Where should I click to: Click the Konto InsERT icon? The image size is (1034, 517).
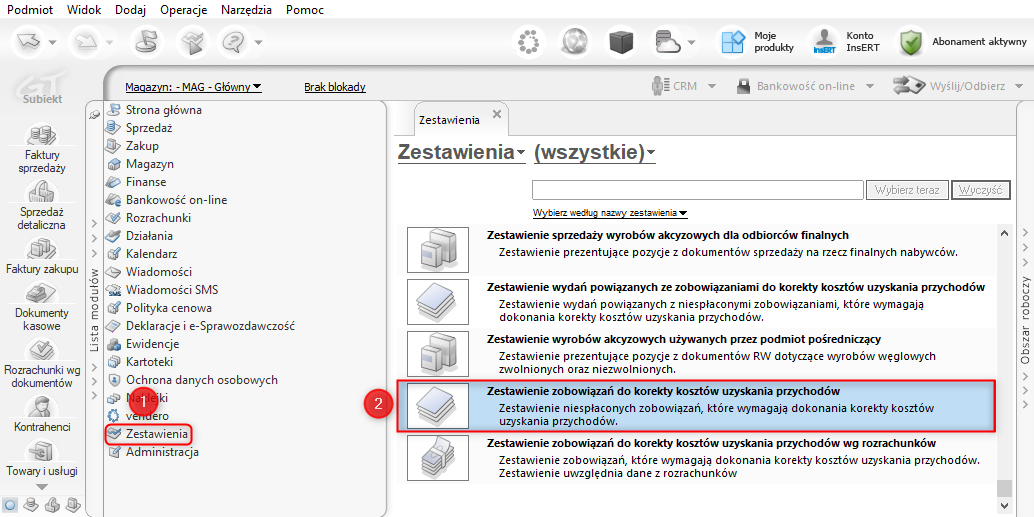(824, 42)
